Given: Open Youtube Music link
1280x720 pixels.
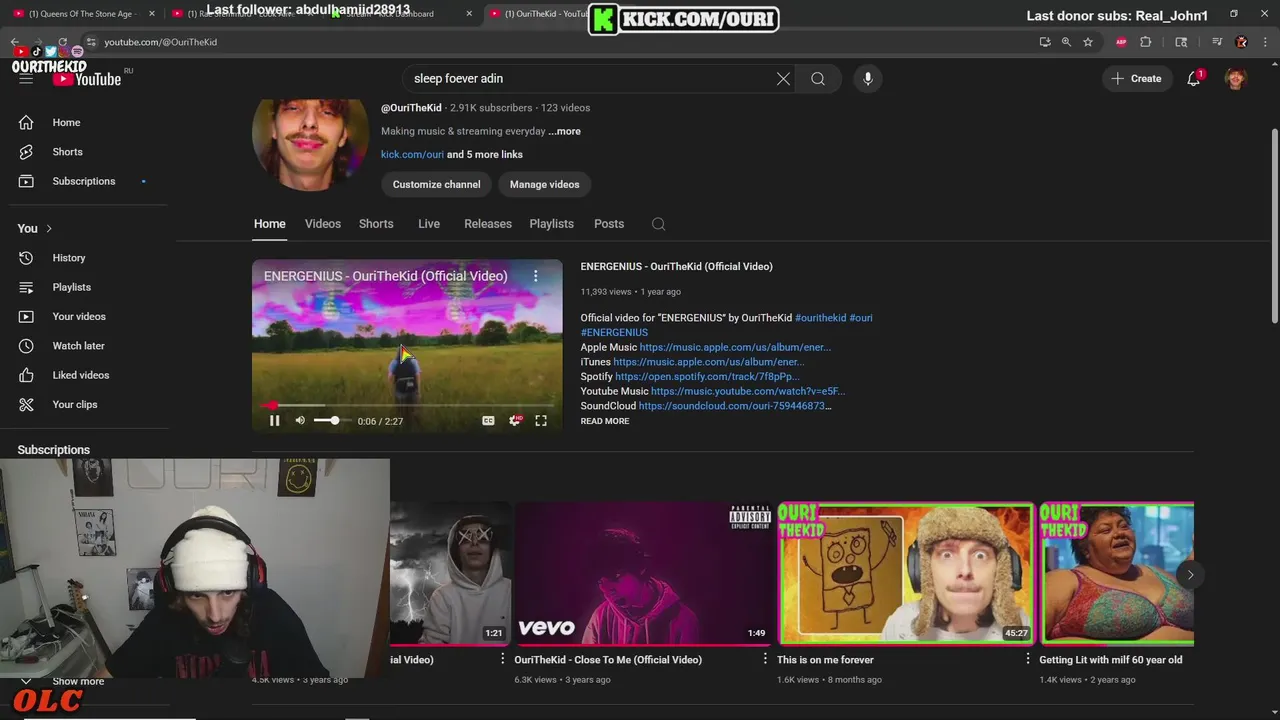Looking at the screenshot, I should tap(748, 391).
